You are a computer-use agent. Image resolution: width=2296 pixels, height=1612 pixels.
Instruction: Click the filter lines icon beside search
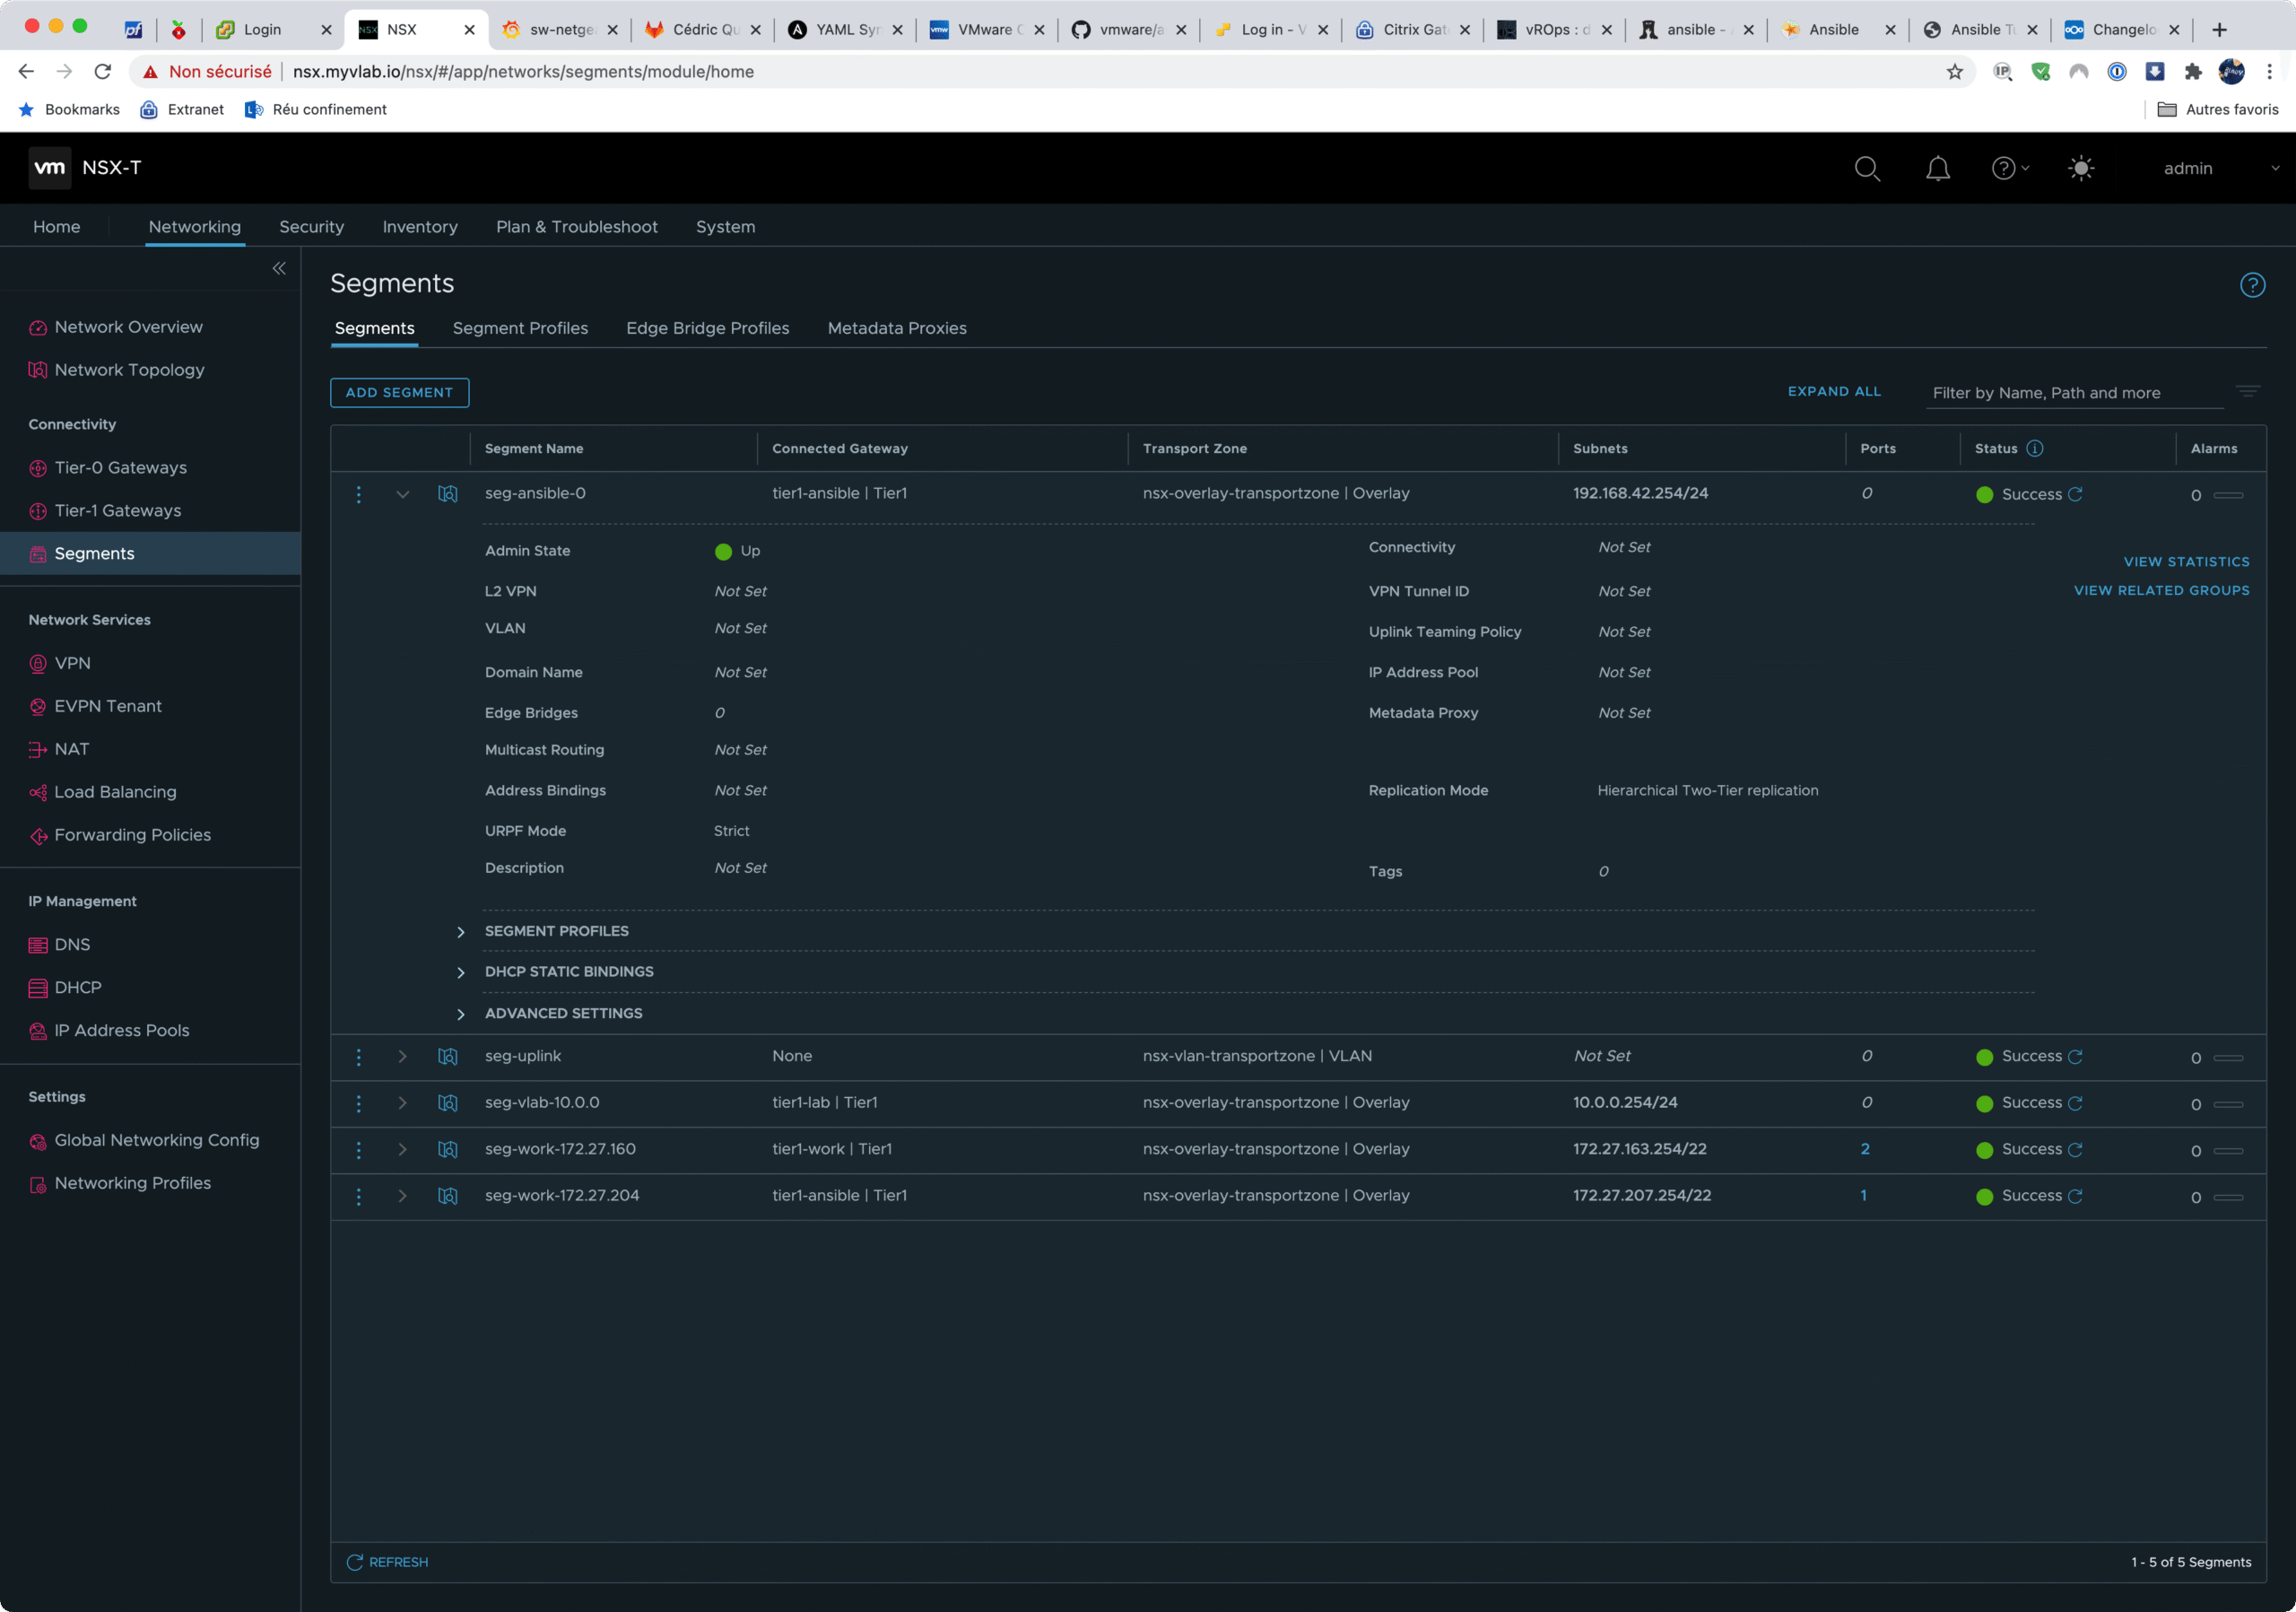(x=2247, y=391)
